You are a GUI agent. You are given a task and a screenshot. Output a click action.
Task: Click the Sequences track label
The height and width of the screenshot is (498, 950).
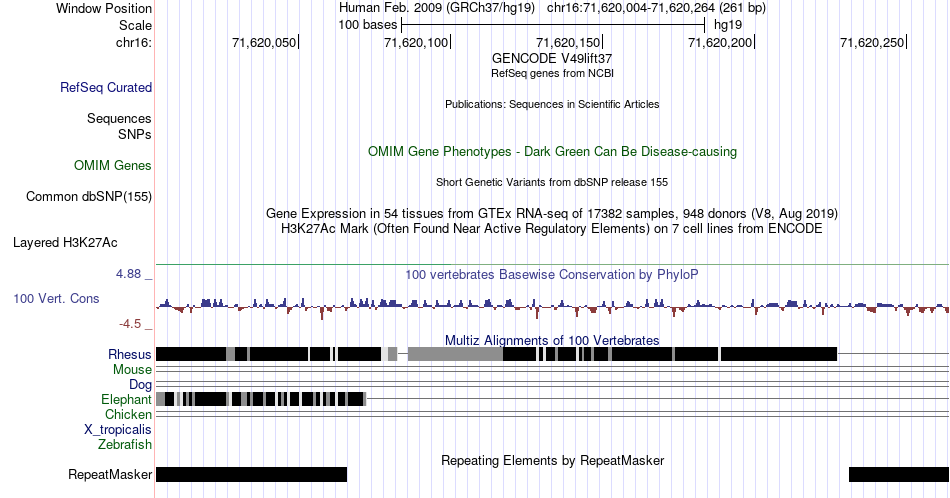[119, 118]
